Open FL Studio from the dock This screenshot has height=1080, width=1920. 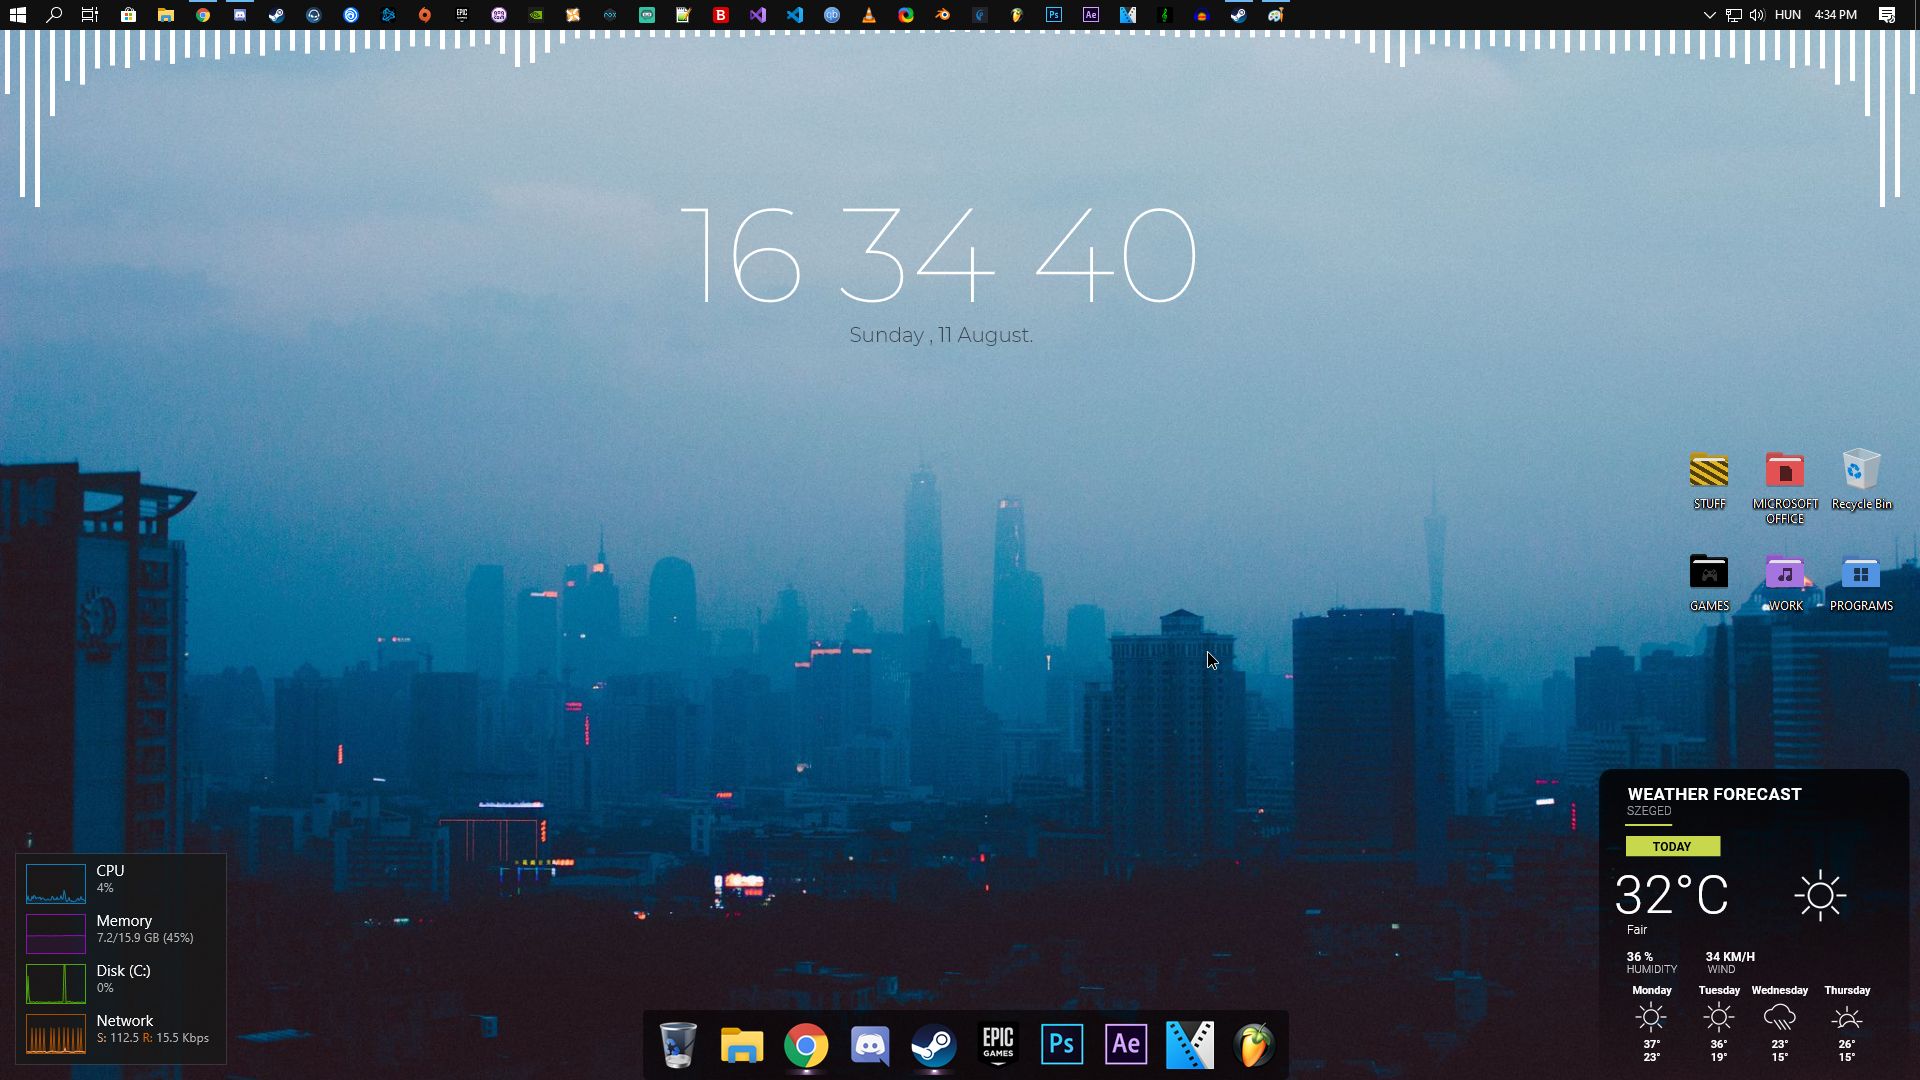(x=1256, y=1044)
